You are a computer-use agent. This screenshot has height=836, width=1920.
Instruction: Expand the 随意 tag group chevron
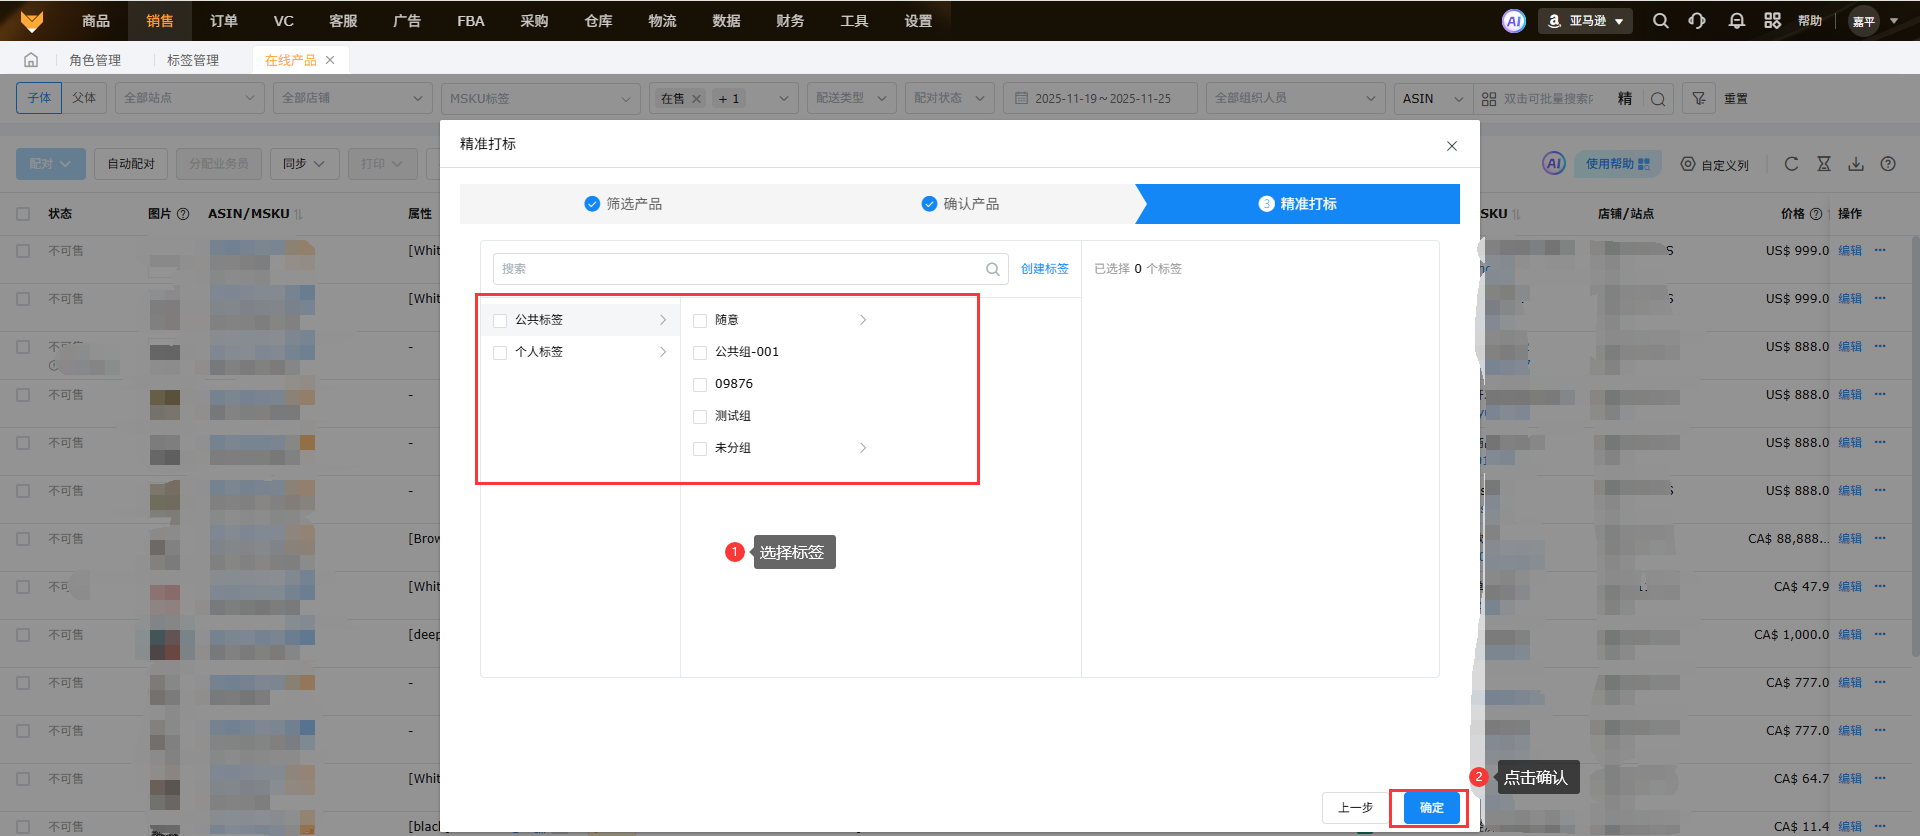(863, 320)
